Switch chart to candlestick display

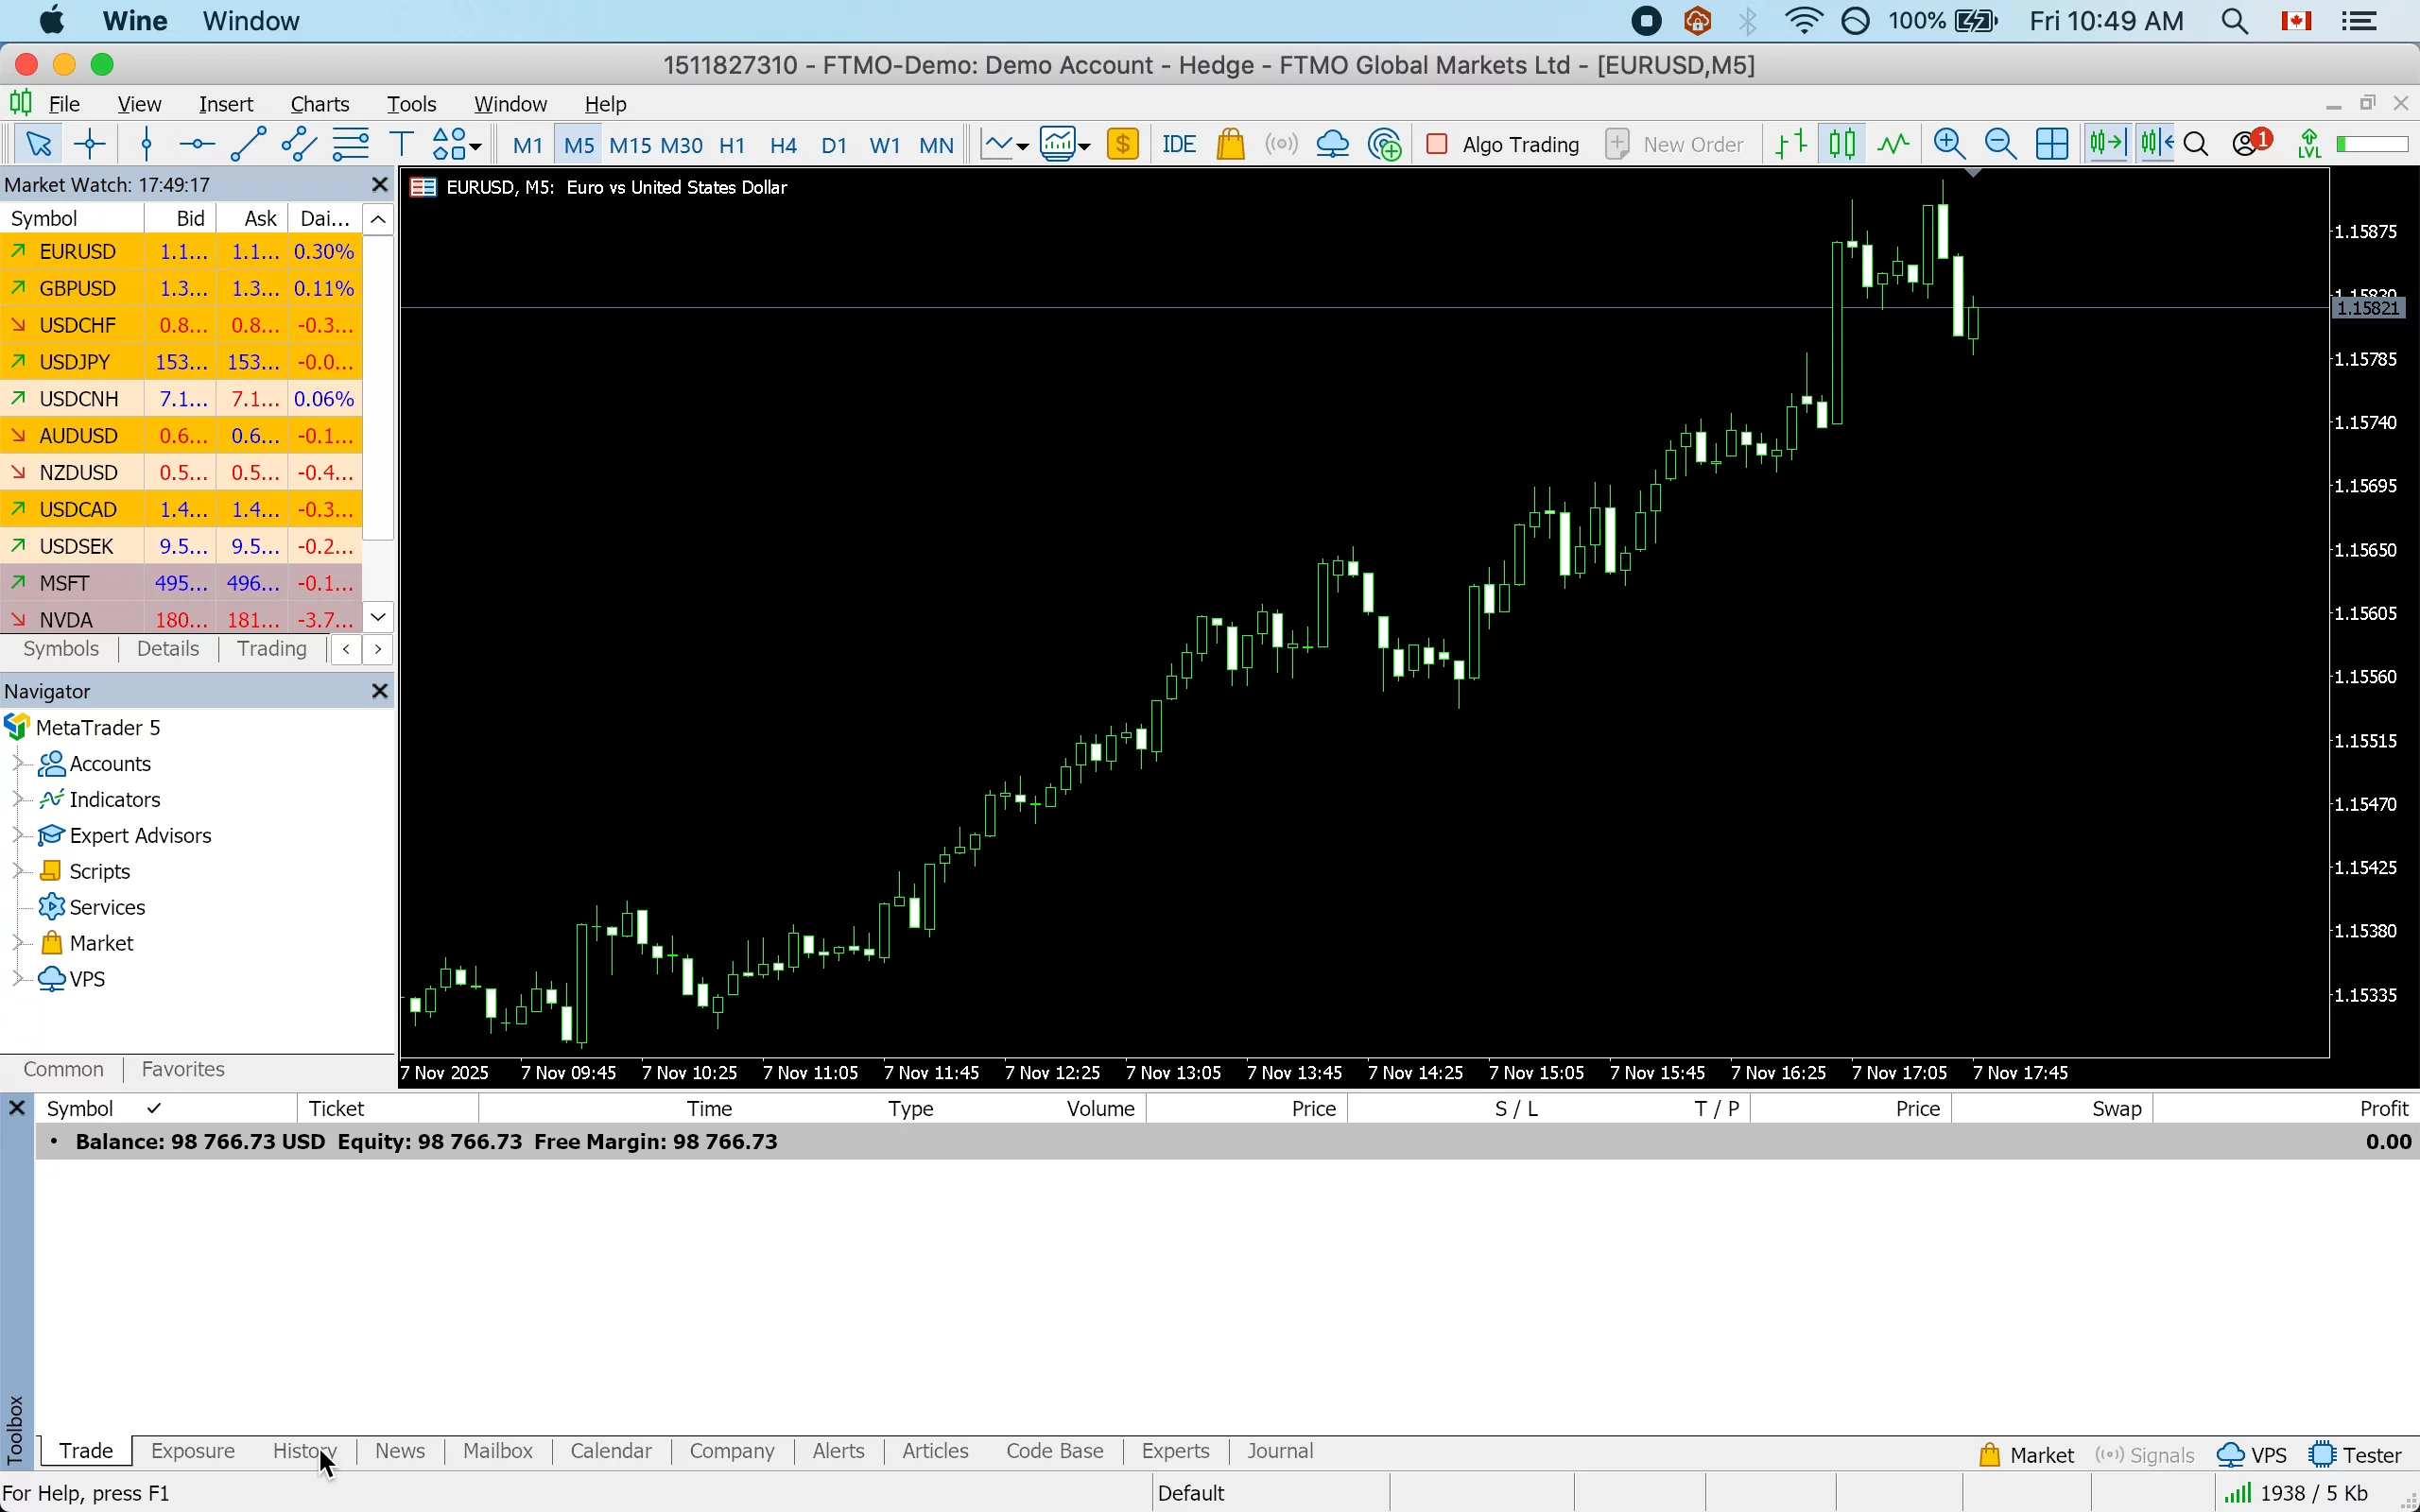click(x=1842, y=144)
